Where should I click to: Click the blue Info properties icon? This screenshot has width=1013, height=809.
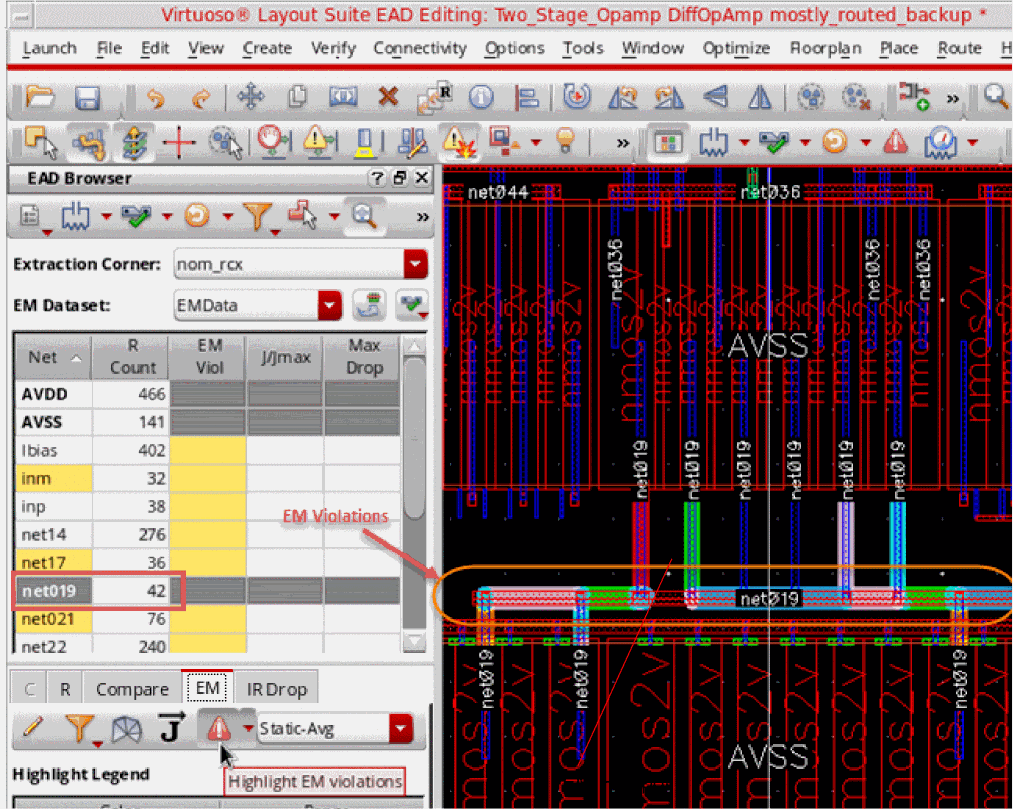(x=482, y=97)
